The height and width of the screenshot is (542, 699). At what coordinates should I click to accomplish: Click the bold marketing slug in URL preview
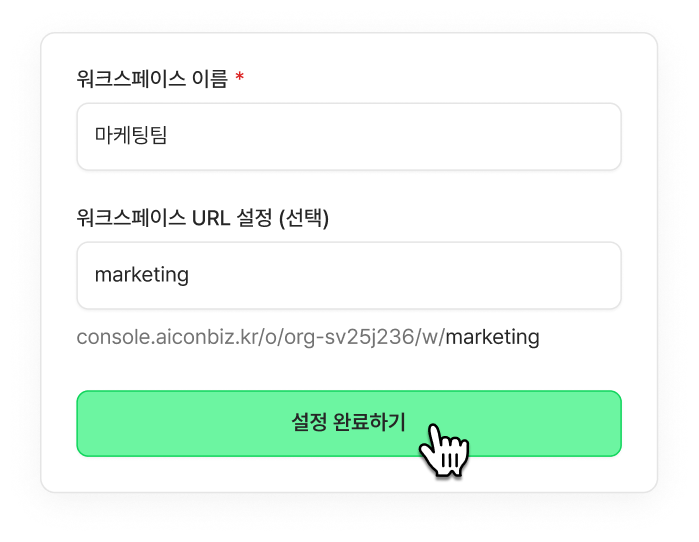(493, 337)
